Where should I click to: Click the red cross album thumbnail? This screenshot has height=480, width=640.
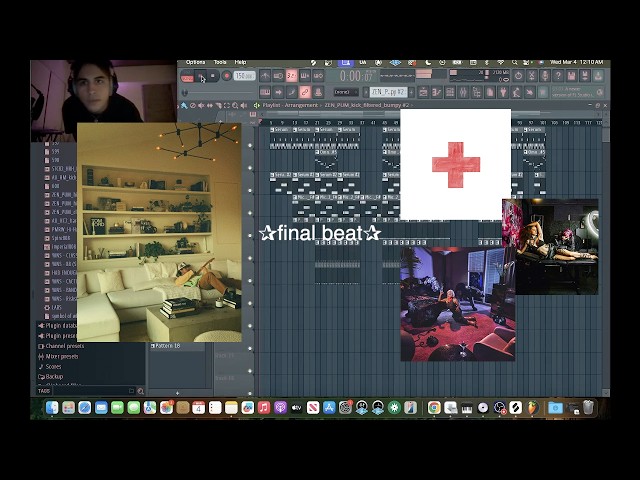(456, 164)
